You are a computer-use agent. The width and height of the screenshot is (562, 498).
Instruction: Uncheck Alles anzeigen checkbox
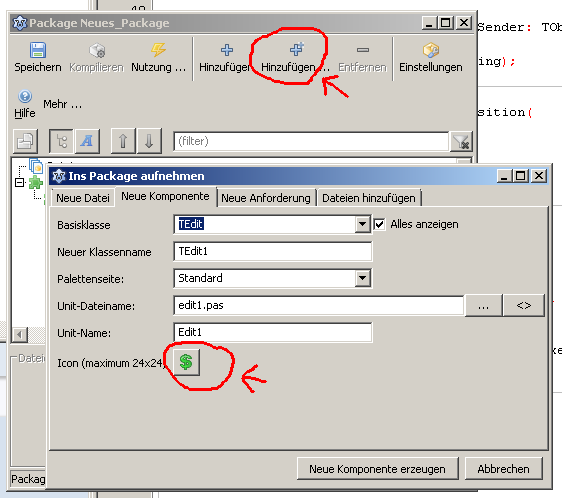coord(379,224)
